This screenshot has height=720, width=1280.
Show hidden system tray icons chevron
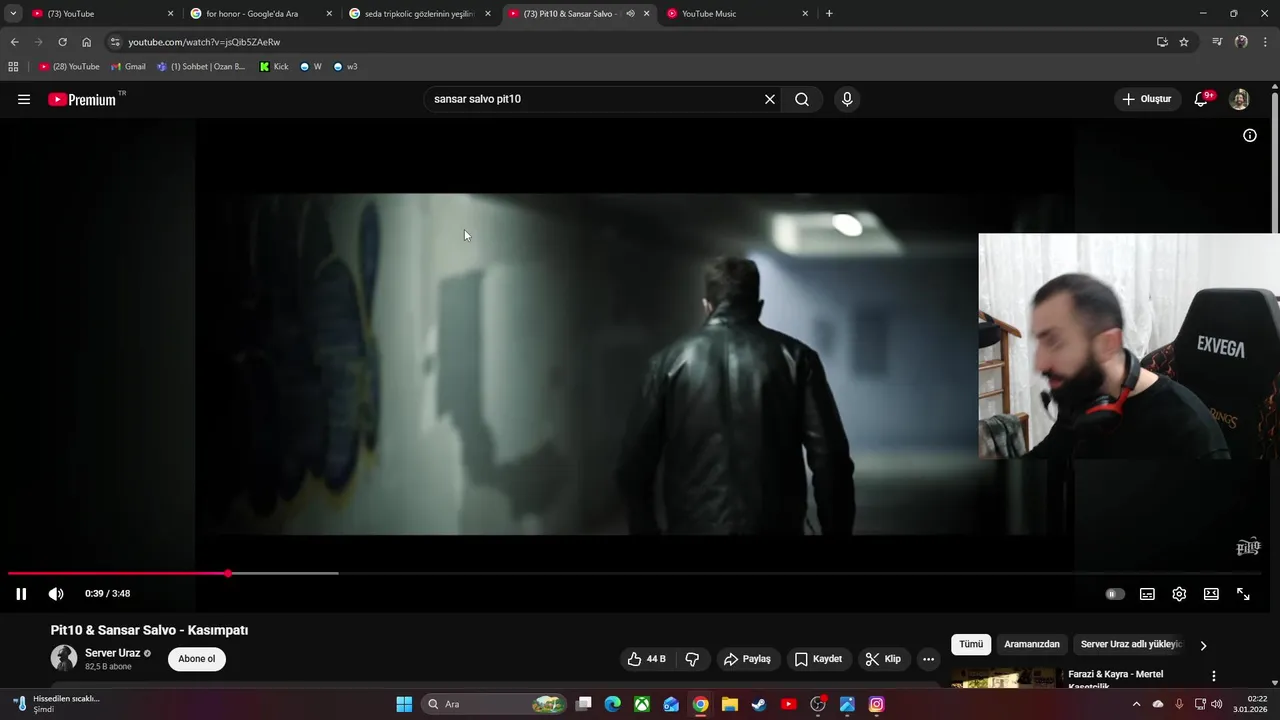tap(1136, 704)
